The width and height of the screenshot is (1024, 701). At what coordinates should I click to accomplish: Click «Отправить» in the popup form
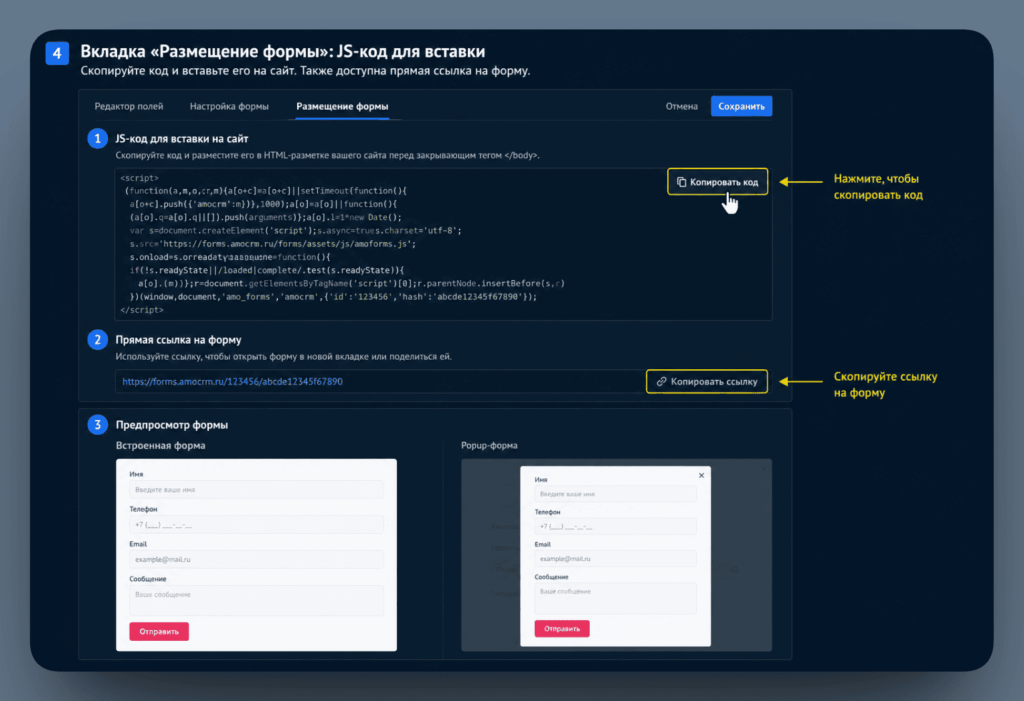(x=562, y=628)
